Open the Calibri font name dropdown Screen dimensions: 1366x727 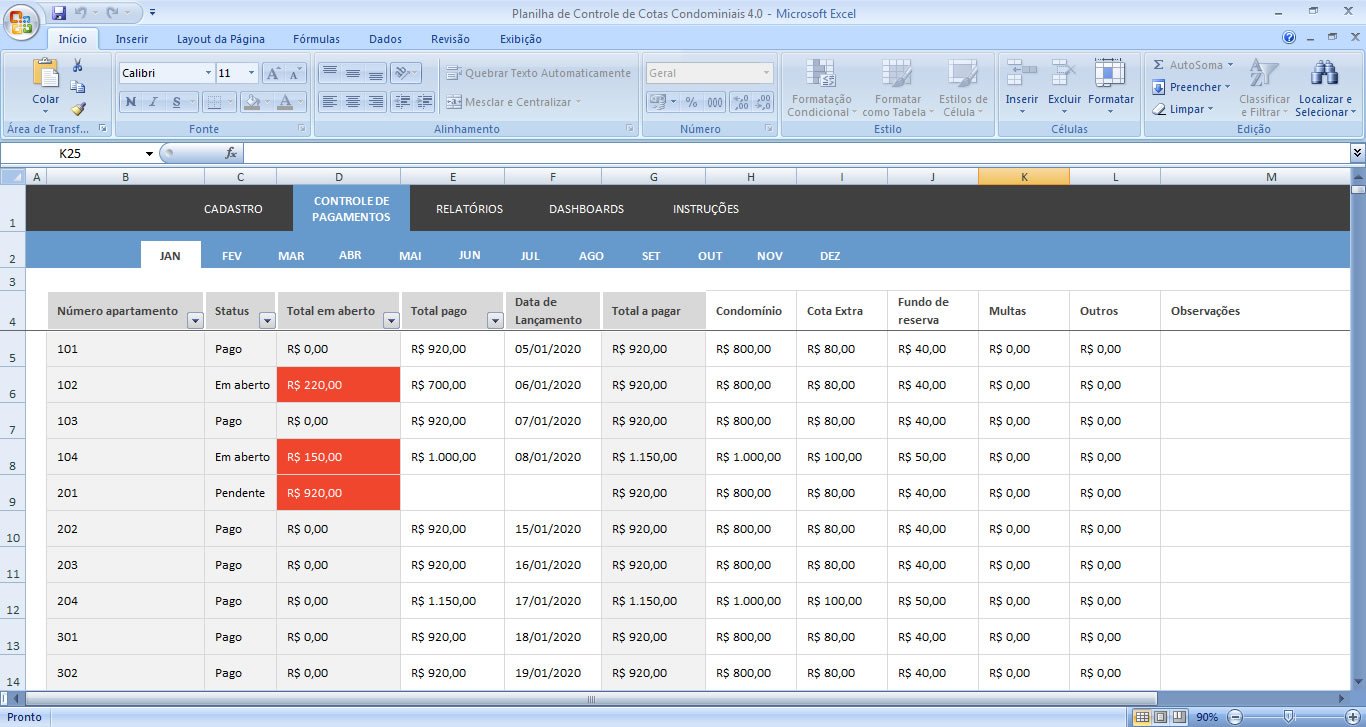(x=208, y=73)
